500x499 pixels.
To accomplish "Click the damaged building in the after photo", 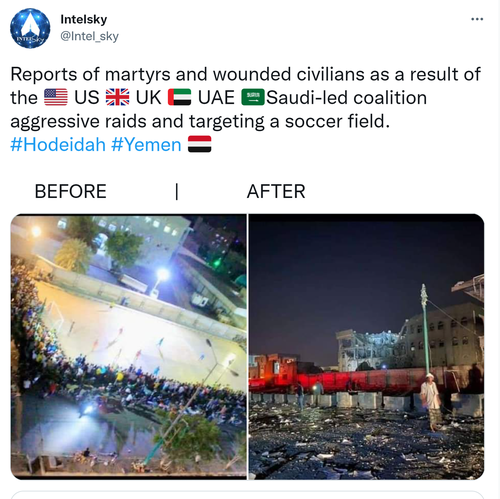I will click(370, 350).
